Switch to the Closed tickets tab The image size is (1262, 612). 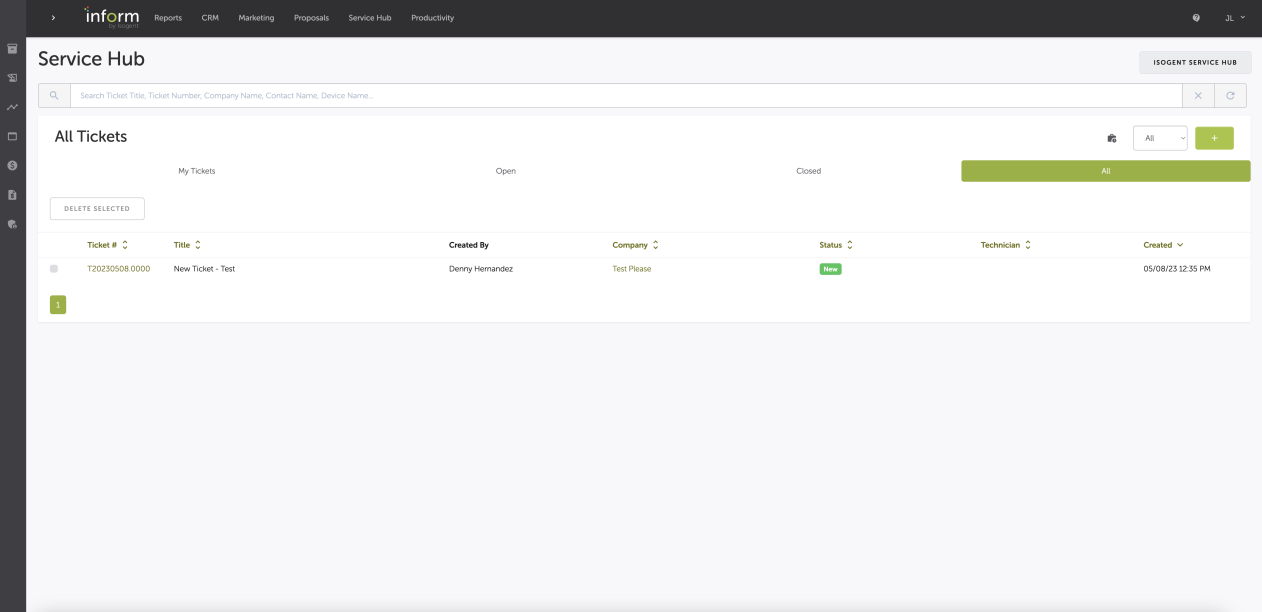808,171
